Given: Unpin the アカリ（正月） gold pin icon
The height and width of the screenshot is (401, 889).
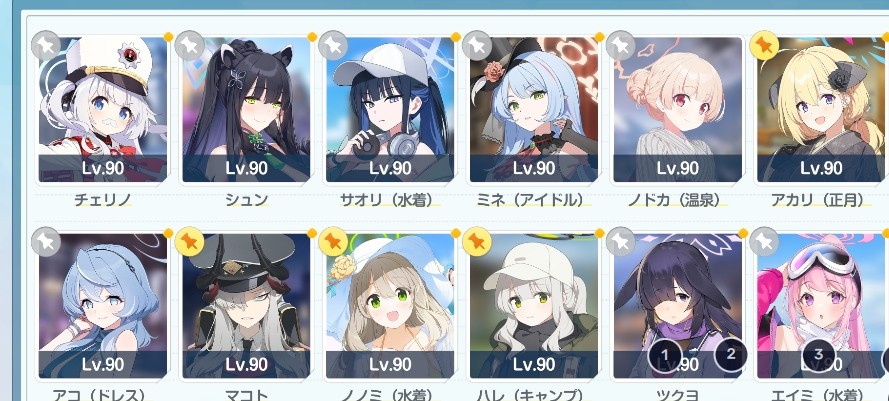Looking at the screenshot, I should (x=764, y=45).
